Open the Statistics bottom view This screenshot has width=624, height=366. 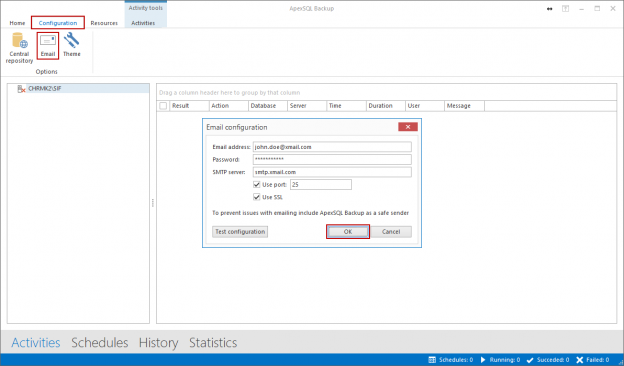[x=213, y=343]
